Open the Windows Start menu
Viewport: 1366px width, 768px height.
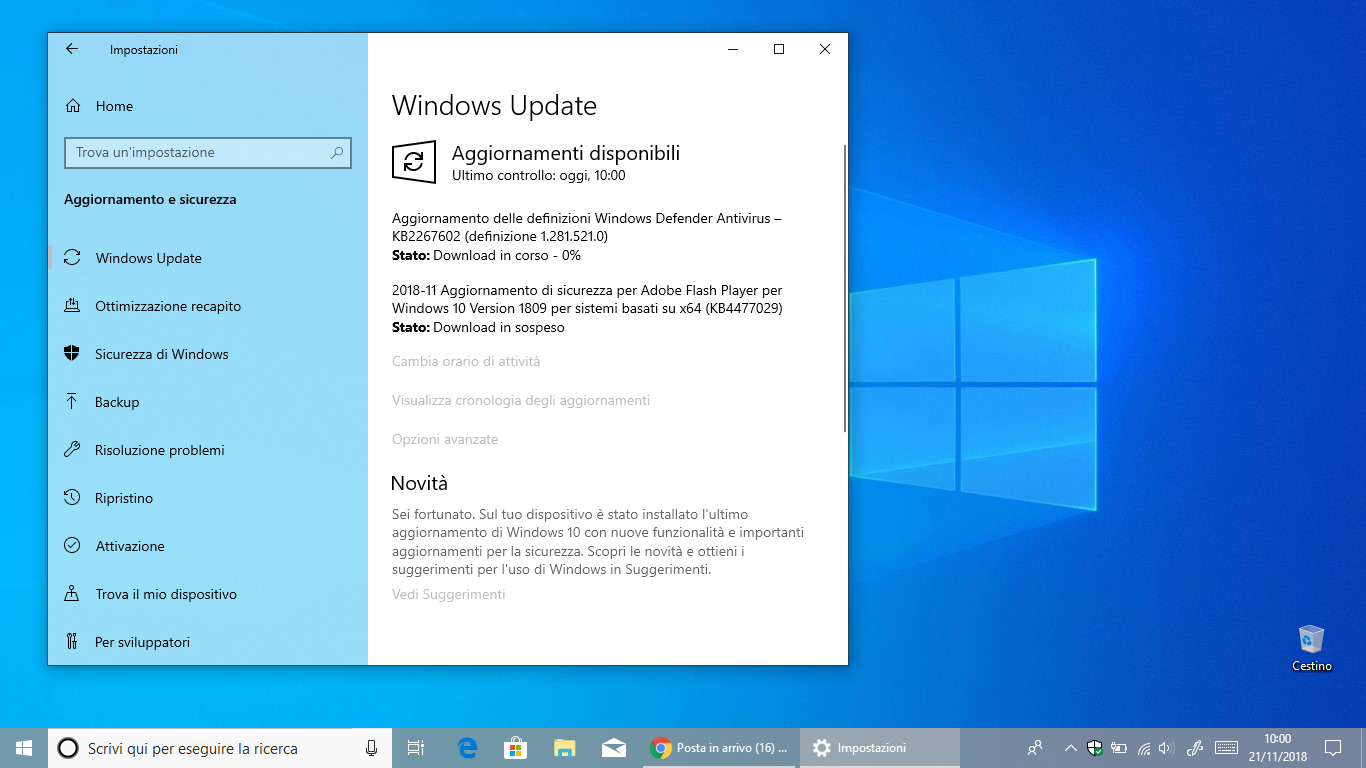pos(24,748)
